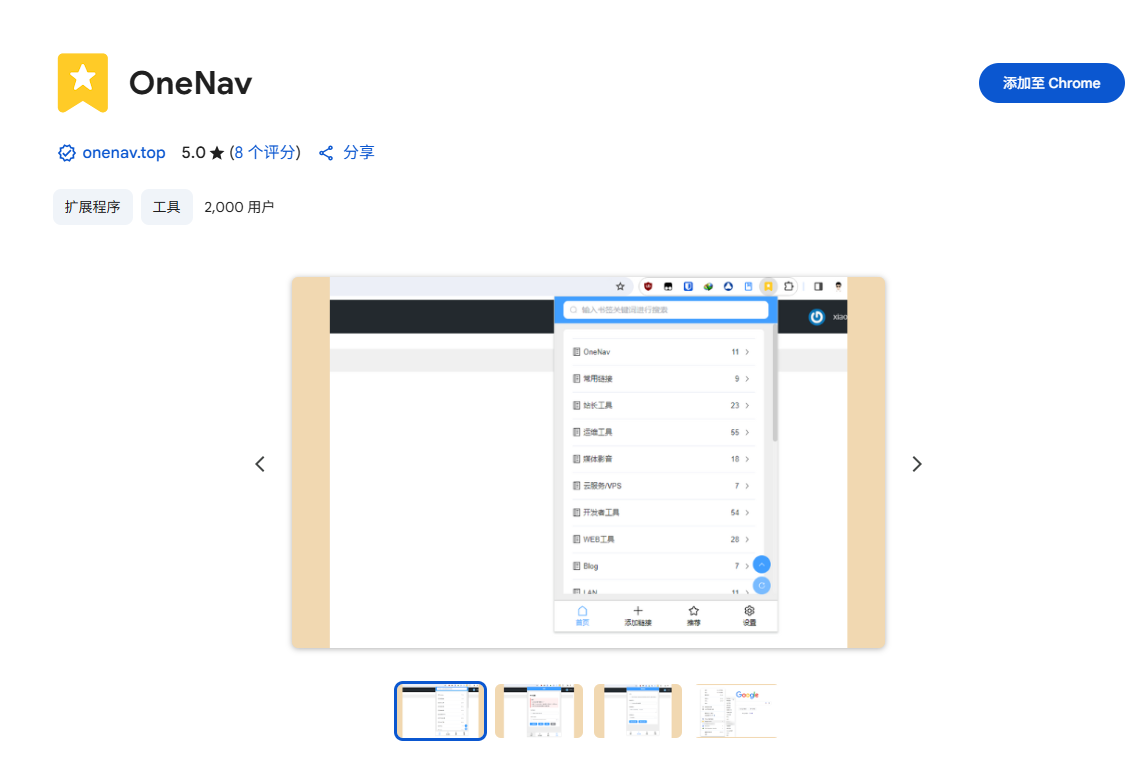Click the 2,000 用户 user count text
1143x775 pixels.
[239, 207]
